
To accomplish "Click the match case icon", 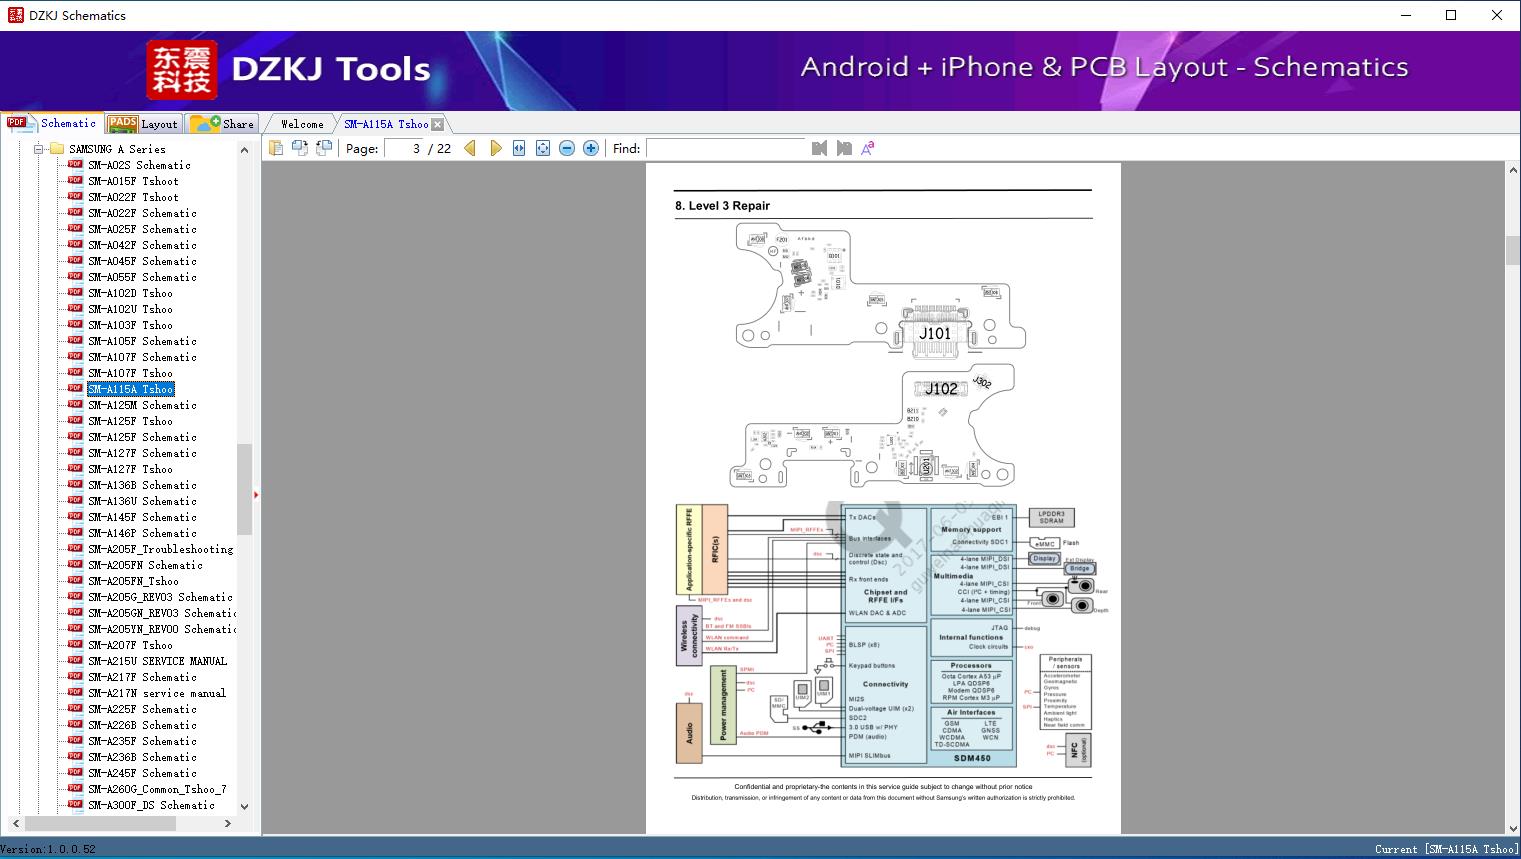I will (x=868, y=148).
